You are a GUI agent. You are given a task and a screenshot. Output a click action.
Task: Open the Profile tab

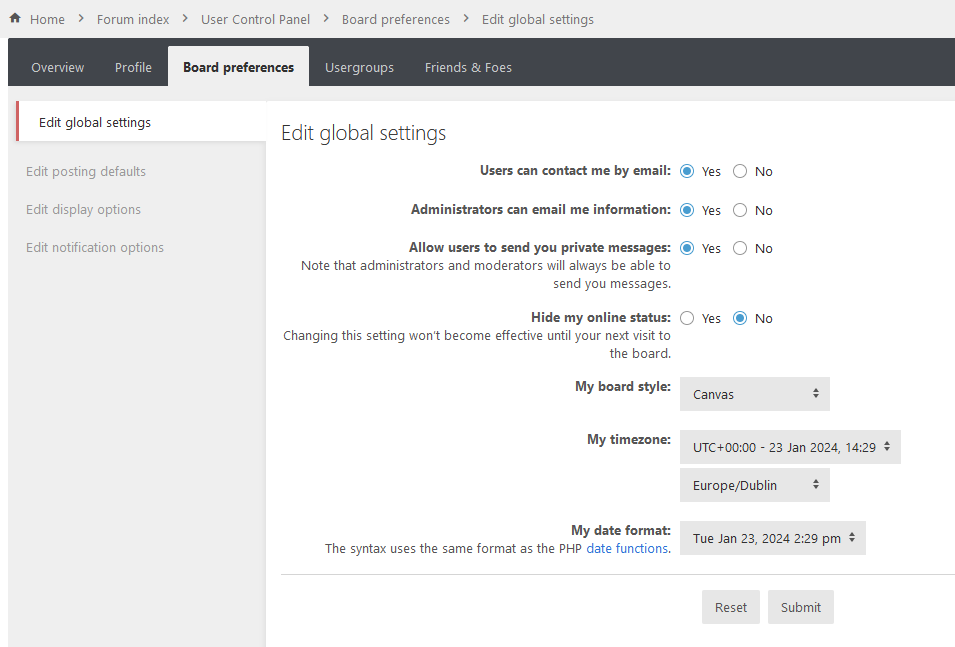pos(133,67)
